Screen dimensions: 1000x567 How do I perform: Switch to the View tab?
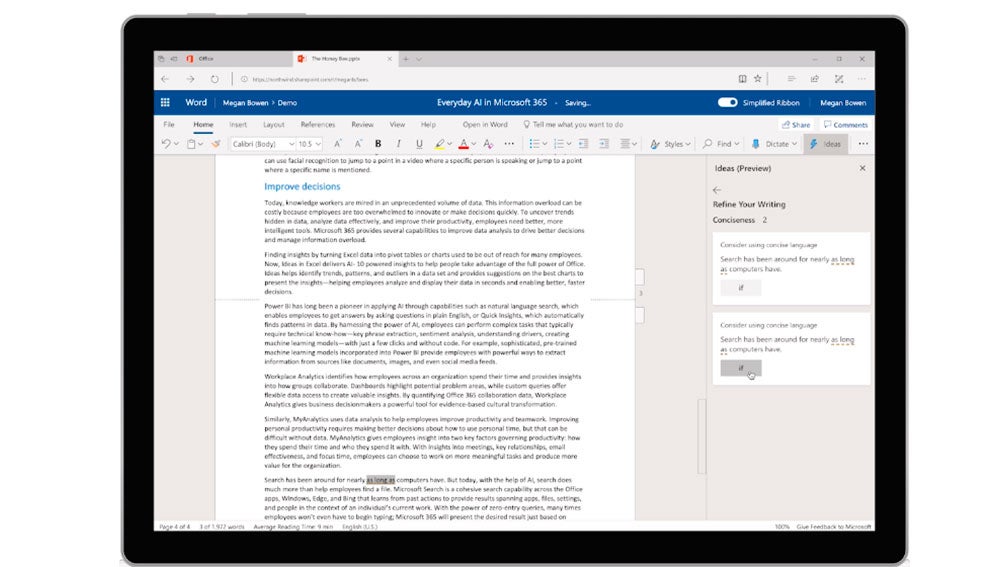[x=397, y=124]
